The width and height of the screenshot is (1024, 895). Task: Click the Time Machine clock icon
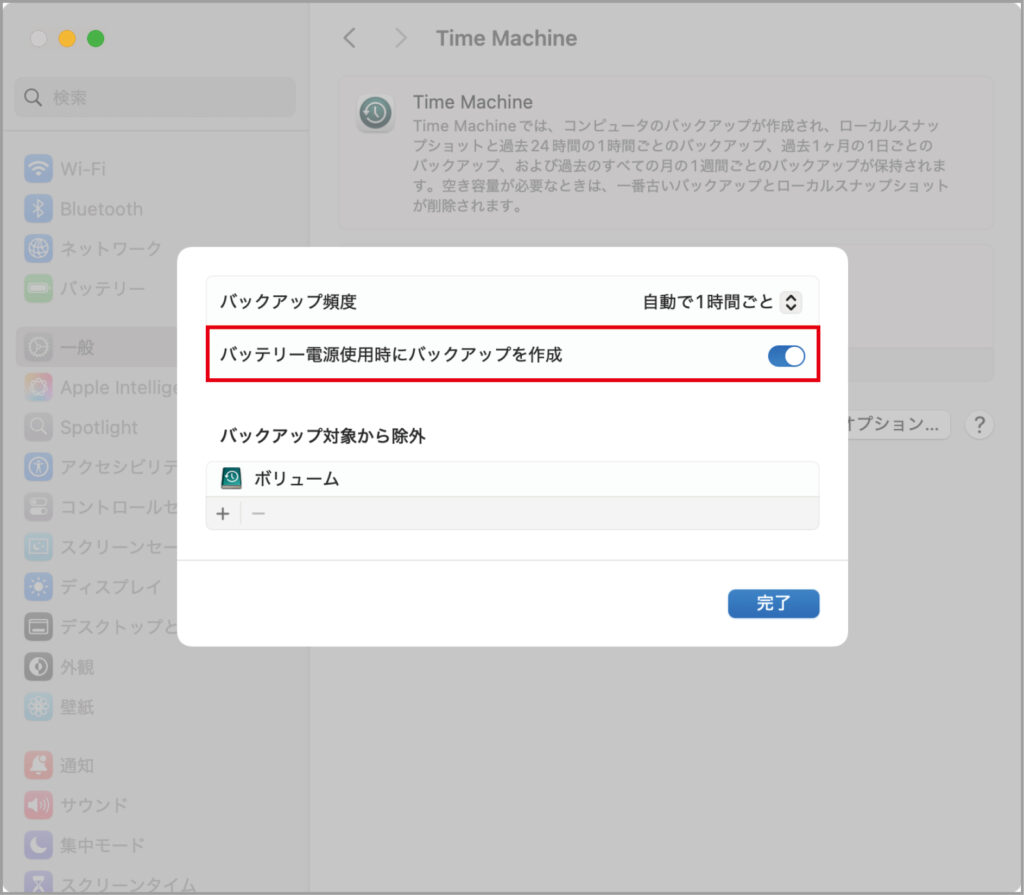[x=375, y=114]
